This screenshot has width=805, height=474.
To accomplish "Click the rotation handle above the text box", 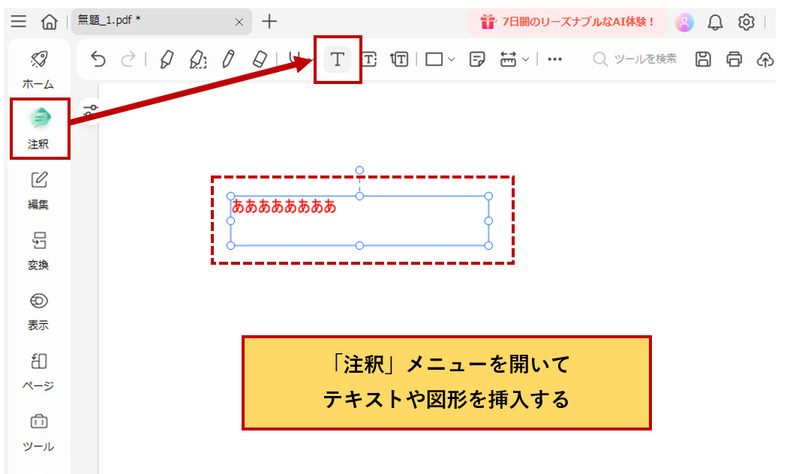I will click(359, 170).
